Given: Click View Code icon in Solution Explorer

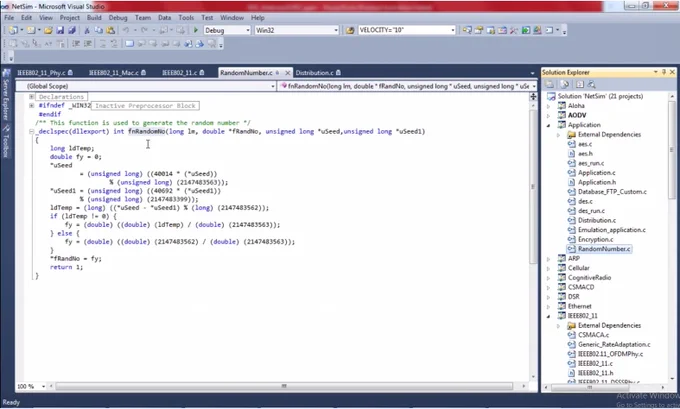Looking at the screenshot, I should 580,84.
